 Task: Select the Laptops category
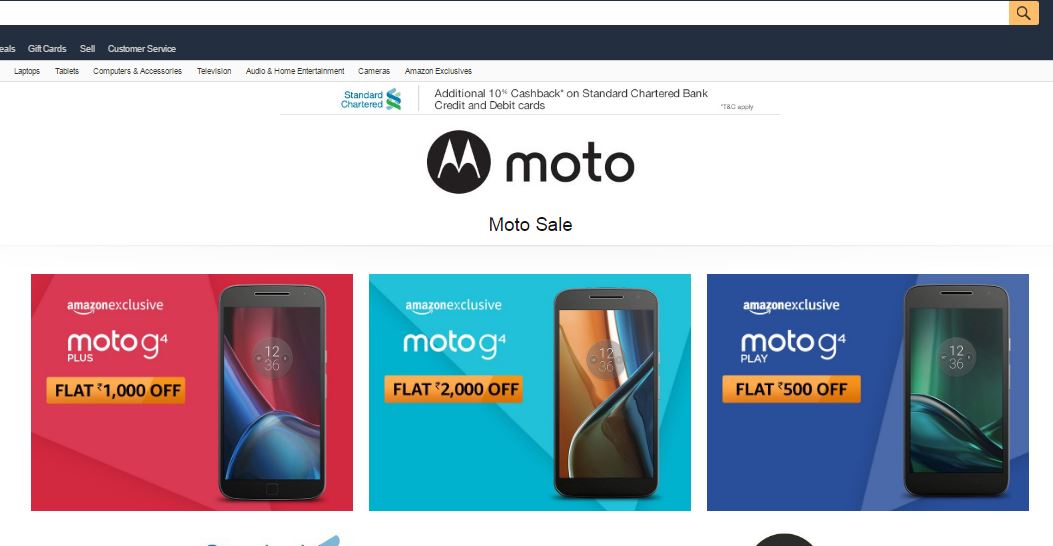click(x=27, y=71)
